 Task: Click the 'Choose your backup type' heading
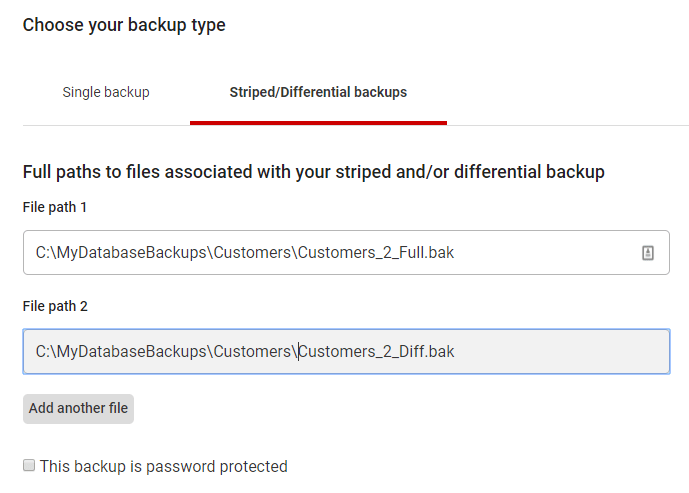(124, 25)
